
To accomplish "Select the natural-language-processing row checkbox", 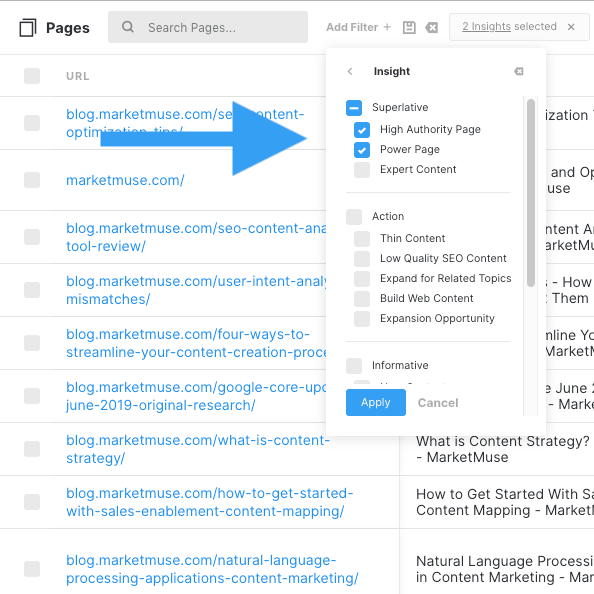I will click(32, 569).
